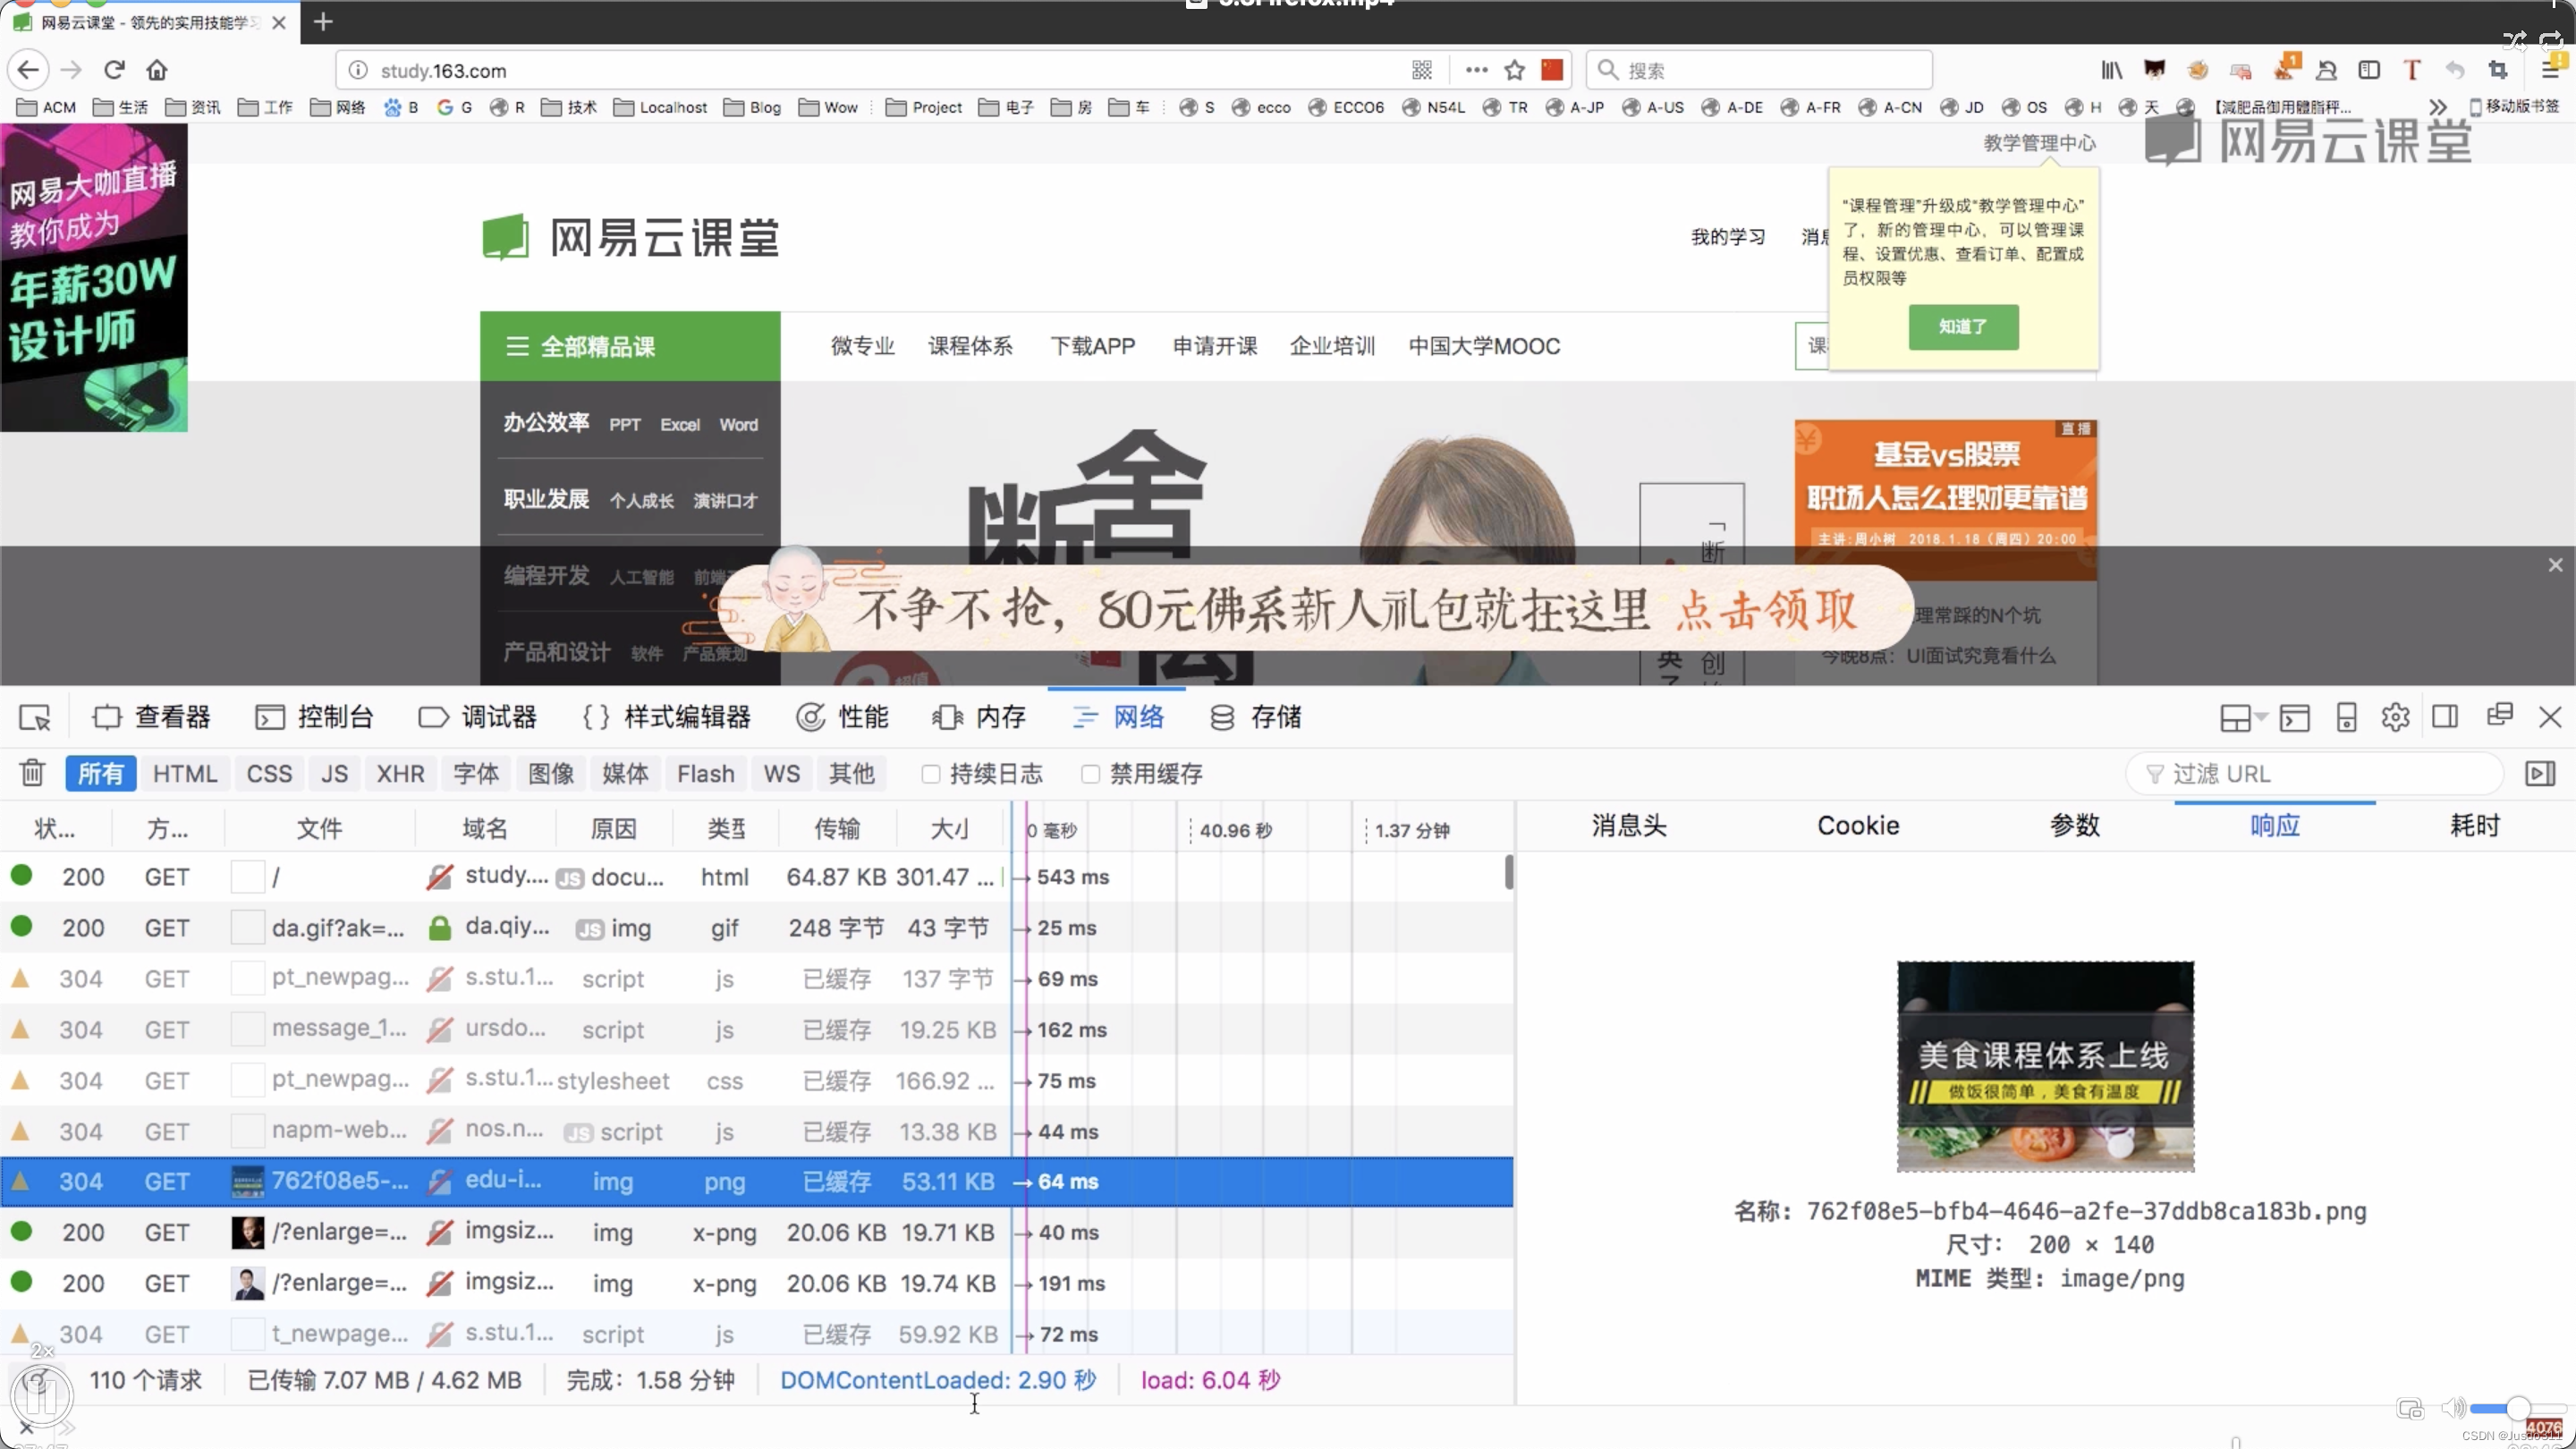Open the library icon in the Firefox toolbar
The image size is (2576, 1449).
pos(2111,70)
